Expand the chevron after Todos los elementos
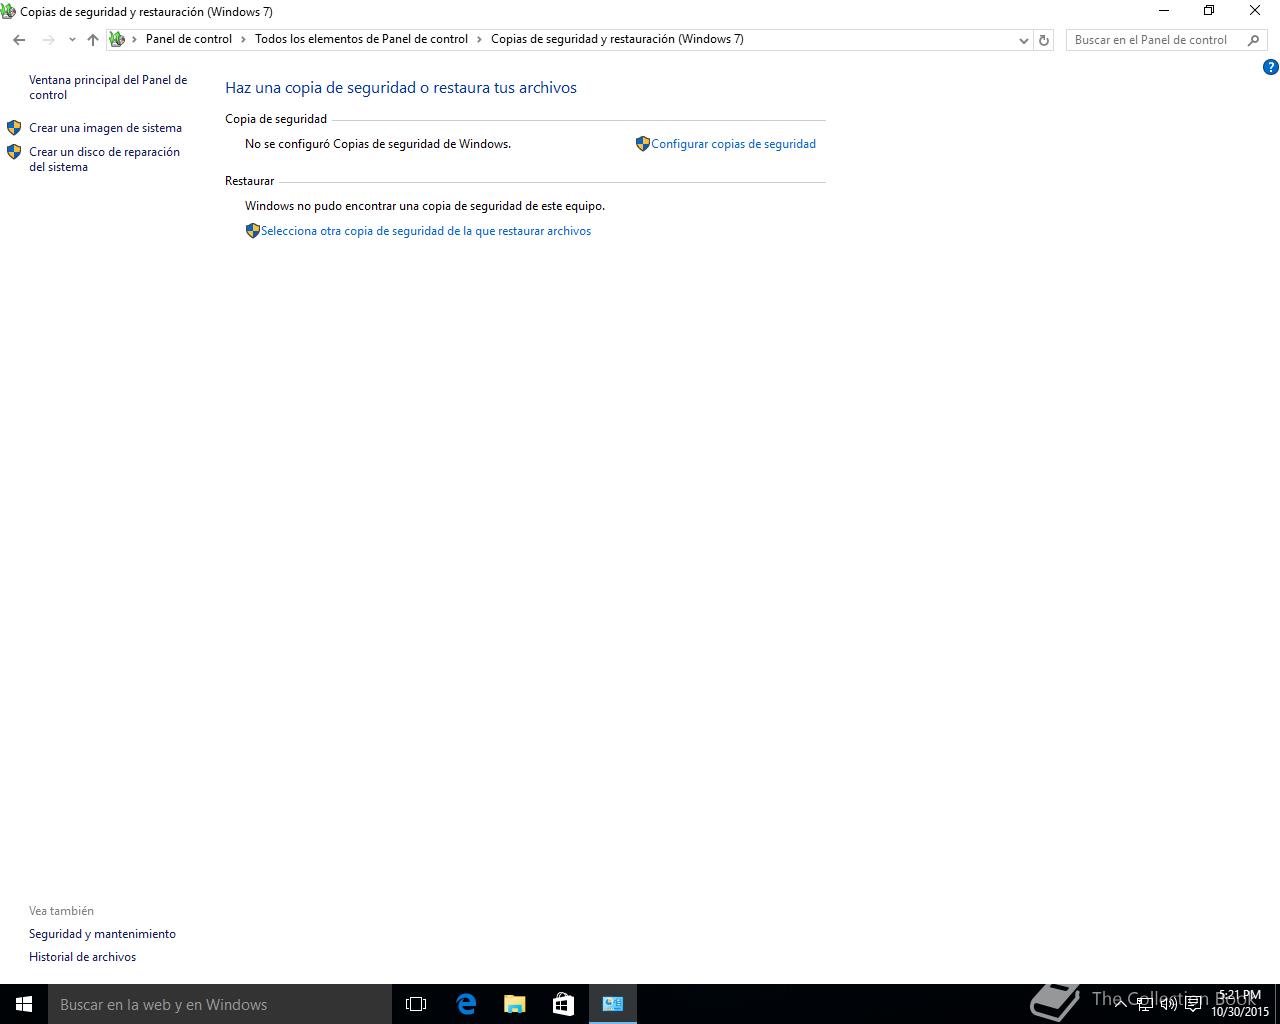The image size is (1280, 1024). click(479, 39)
